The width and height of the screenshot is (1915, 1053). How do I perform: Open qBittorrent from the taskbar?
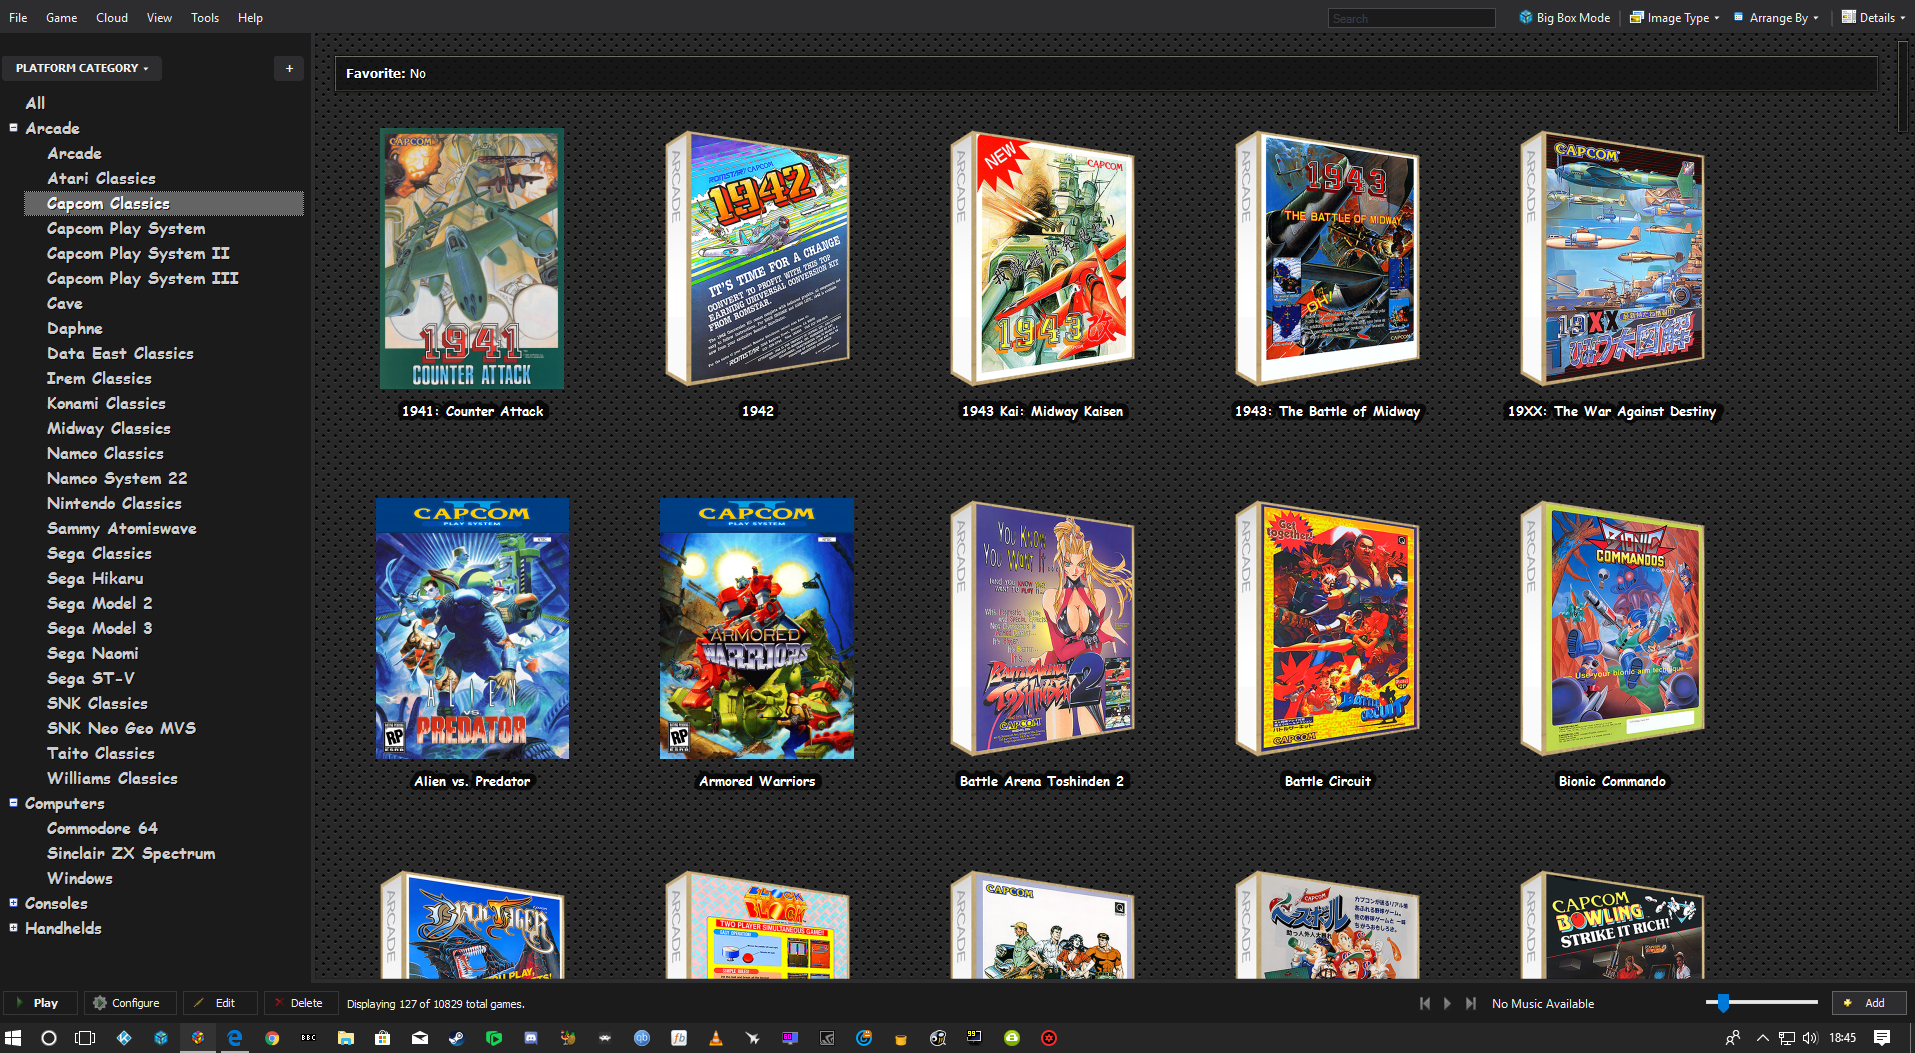point(642,1038)
